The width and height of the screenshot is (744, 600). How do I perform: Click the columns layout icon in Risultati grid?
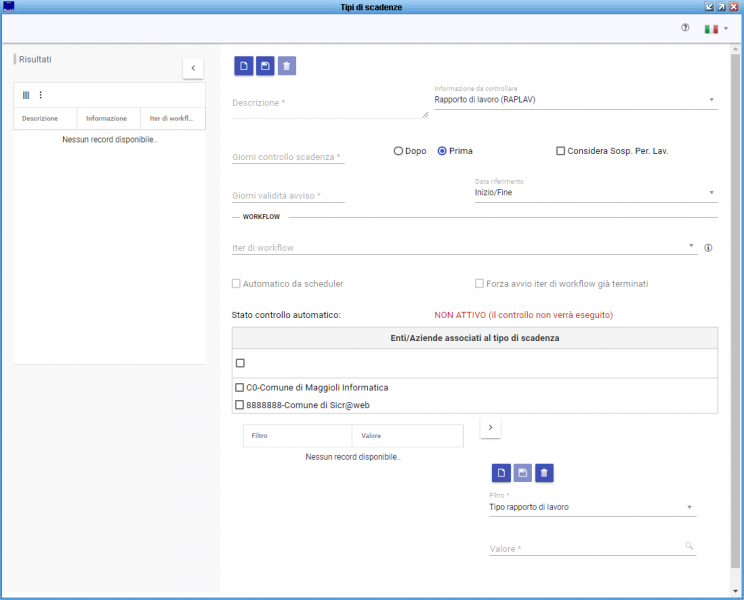(x=26, y=95)
